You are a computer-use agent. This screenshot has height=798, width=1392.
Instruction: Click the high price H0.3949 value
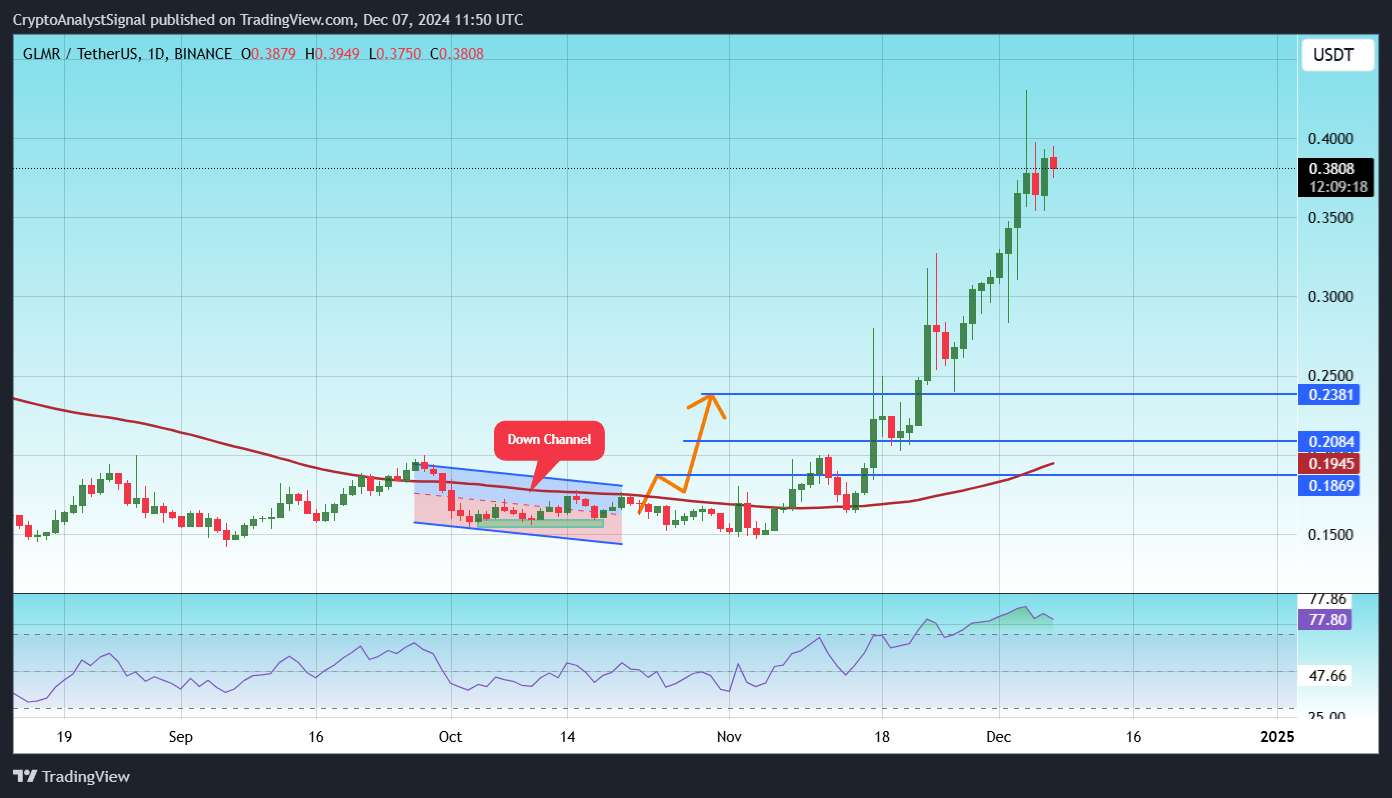(x=333, y=53)
